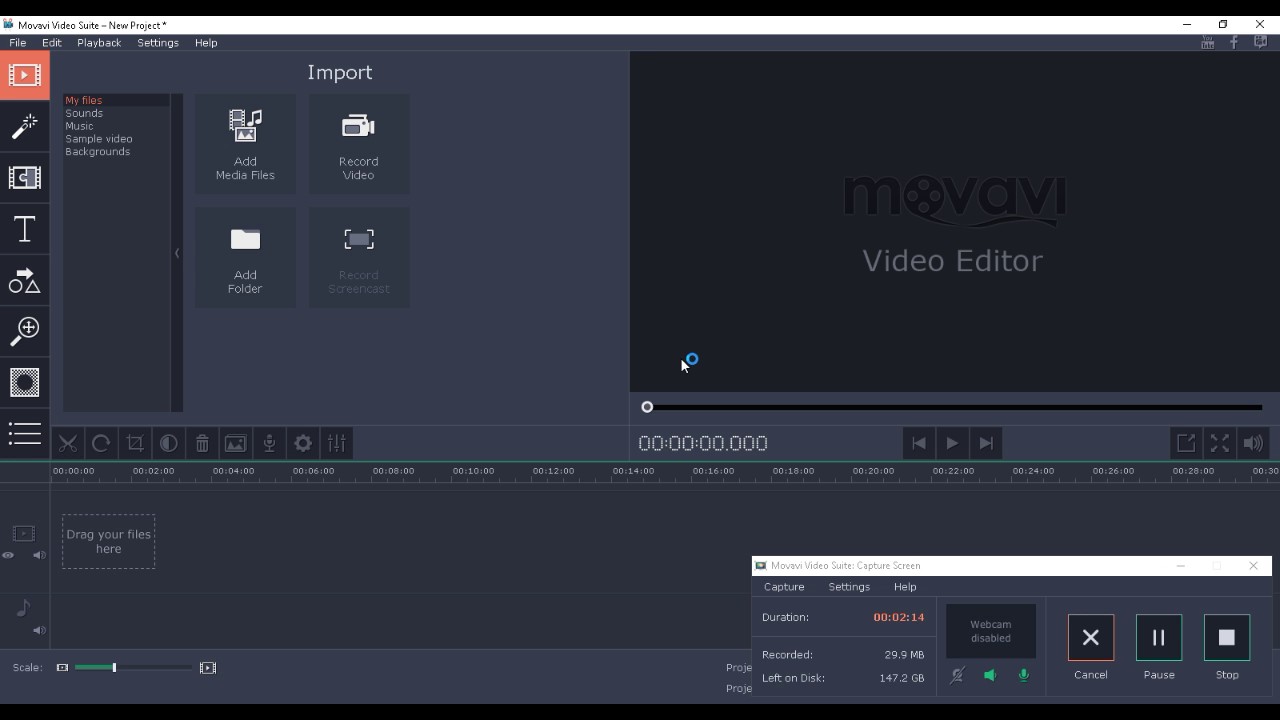Viewport: 1280px width, 720px height.
Task: Click the Webcam disabled preview box
Action: (x=991, y=631)
